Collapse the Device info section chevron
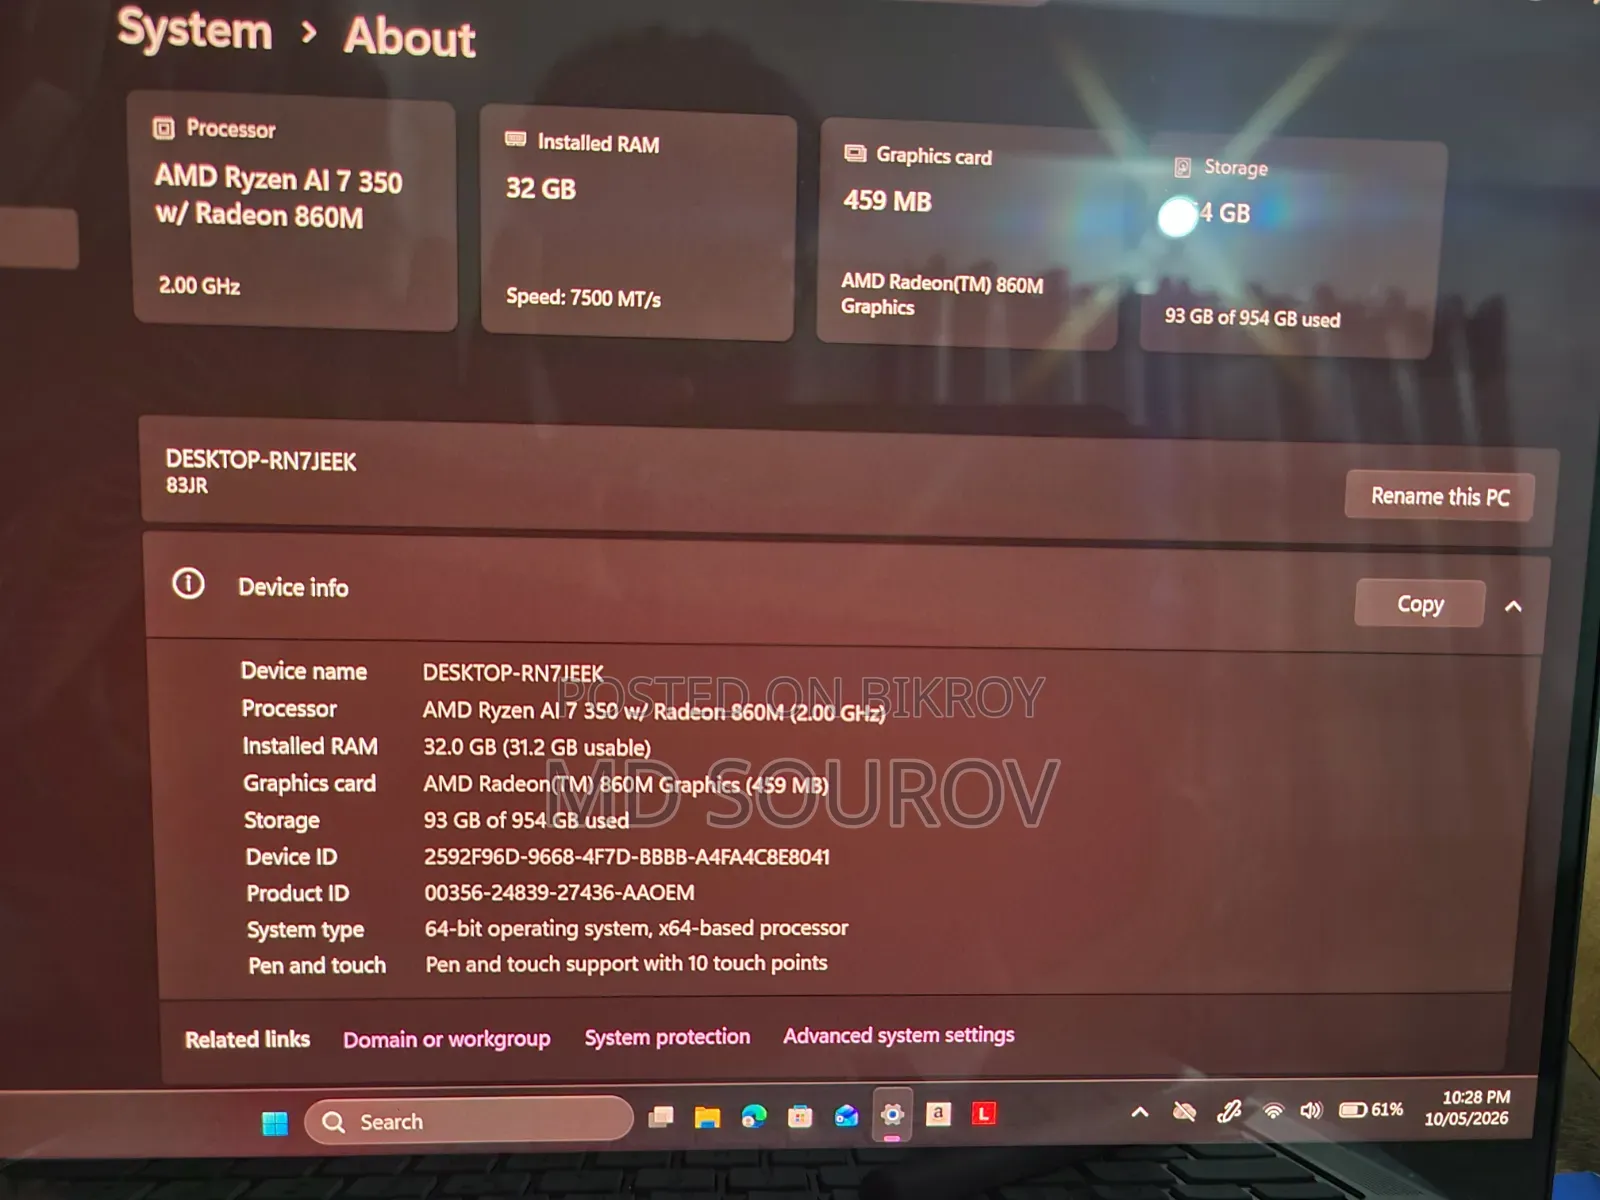The height and width of the screenshot is (1200, 1600). (x=1514, y=606)
